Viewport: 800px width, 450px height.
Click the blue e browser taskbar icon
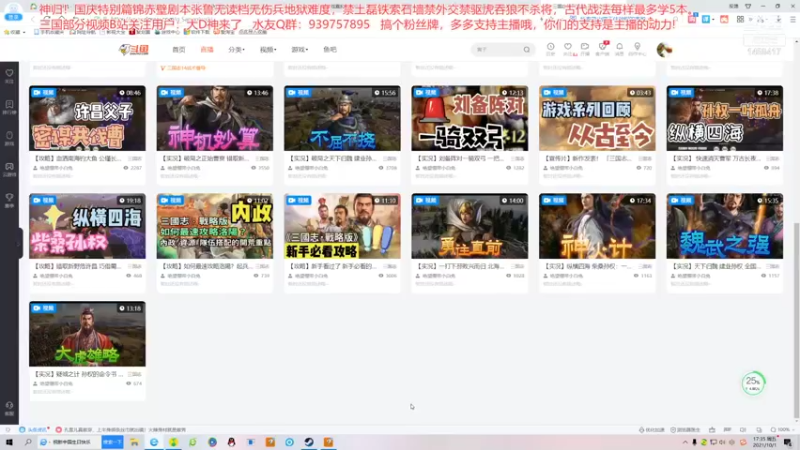coord(154,442)
